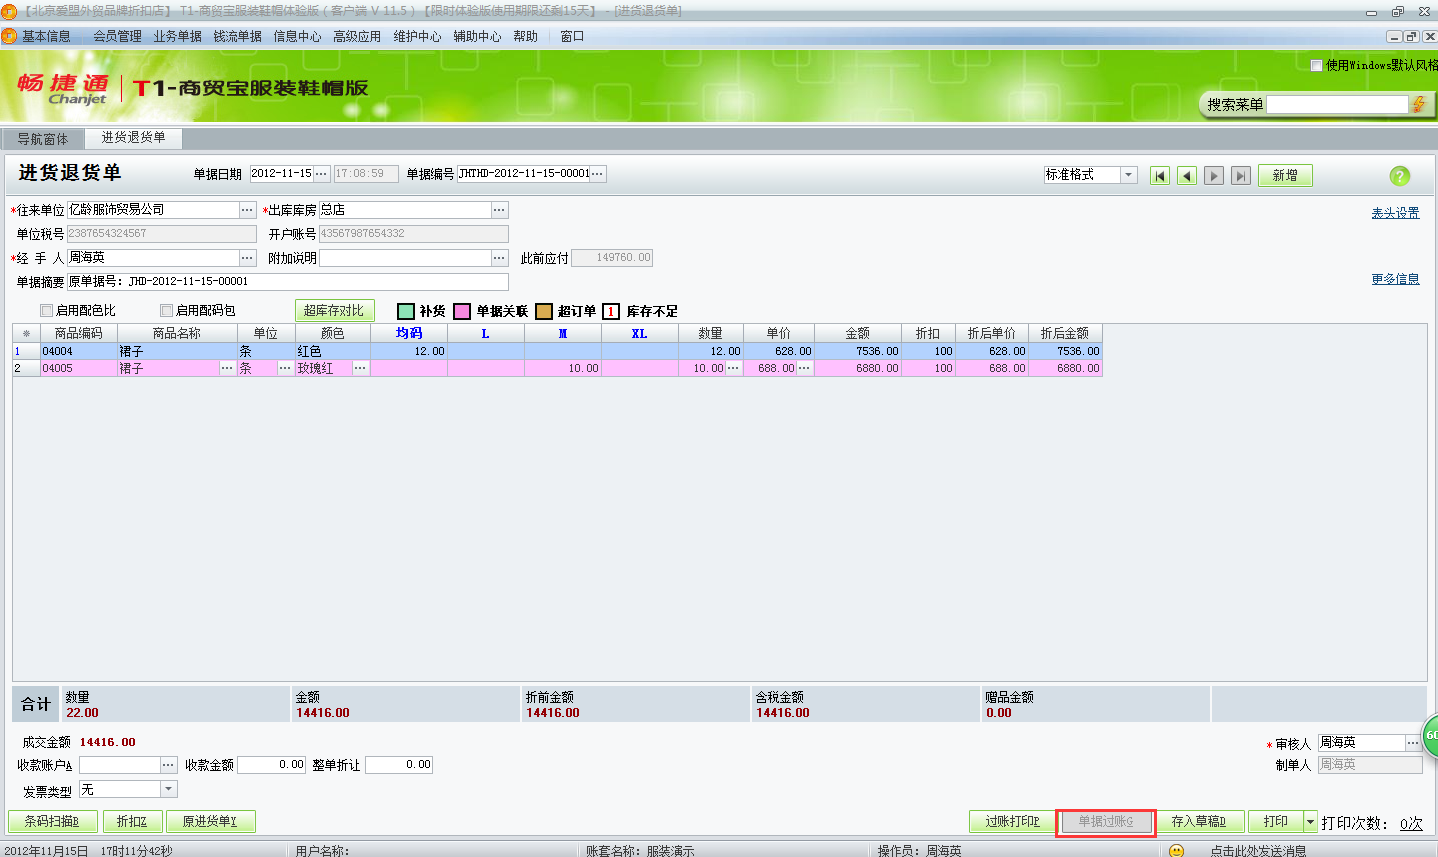Click the 收款金额 amount field

click(271, 765)
